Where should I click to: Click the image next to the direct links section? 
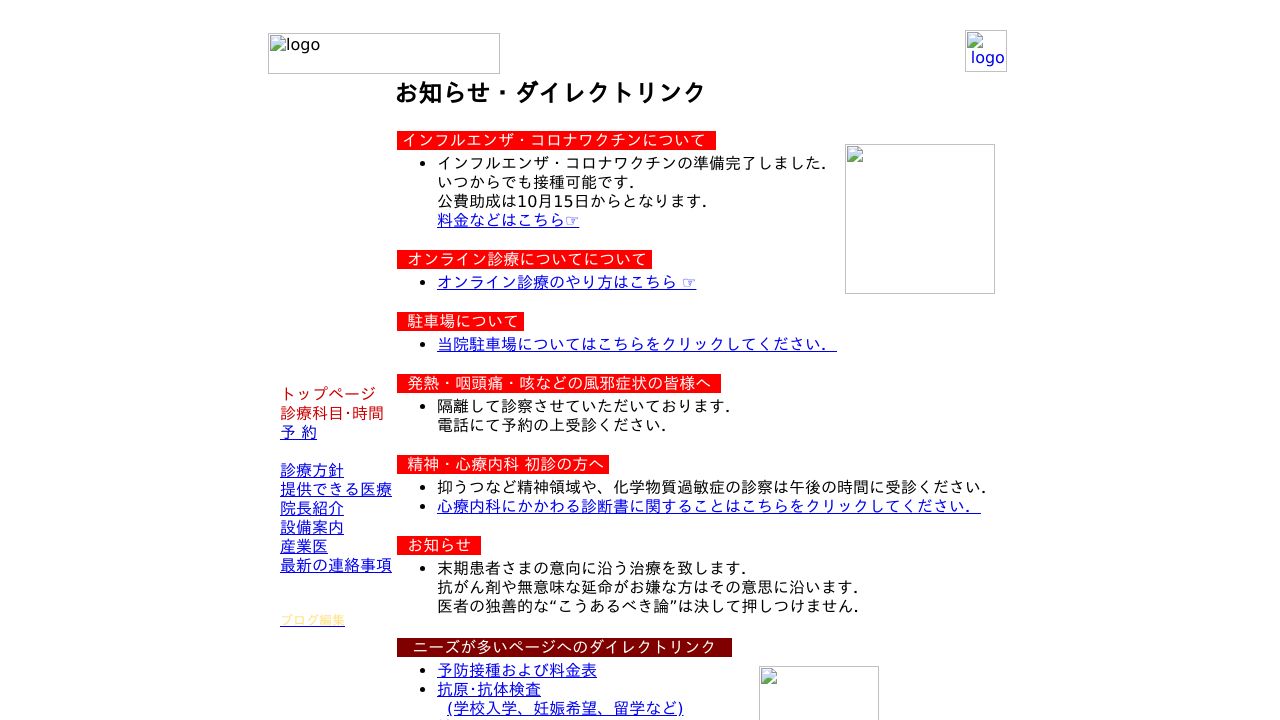pyautogui.click(x=818, y=692)
